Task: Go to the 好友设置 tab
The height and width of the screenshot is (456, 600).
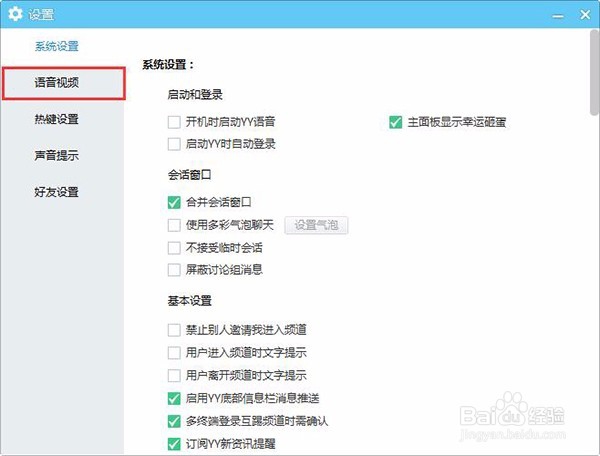Action: [x=57, y=192]
